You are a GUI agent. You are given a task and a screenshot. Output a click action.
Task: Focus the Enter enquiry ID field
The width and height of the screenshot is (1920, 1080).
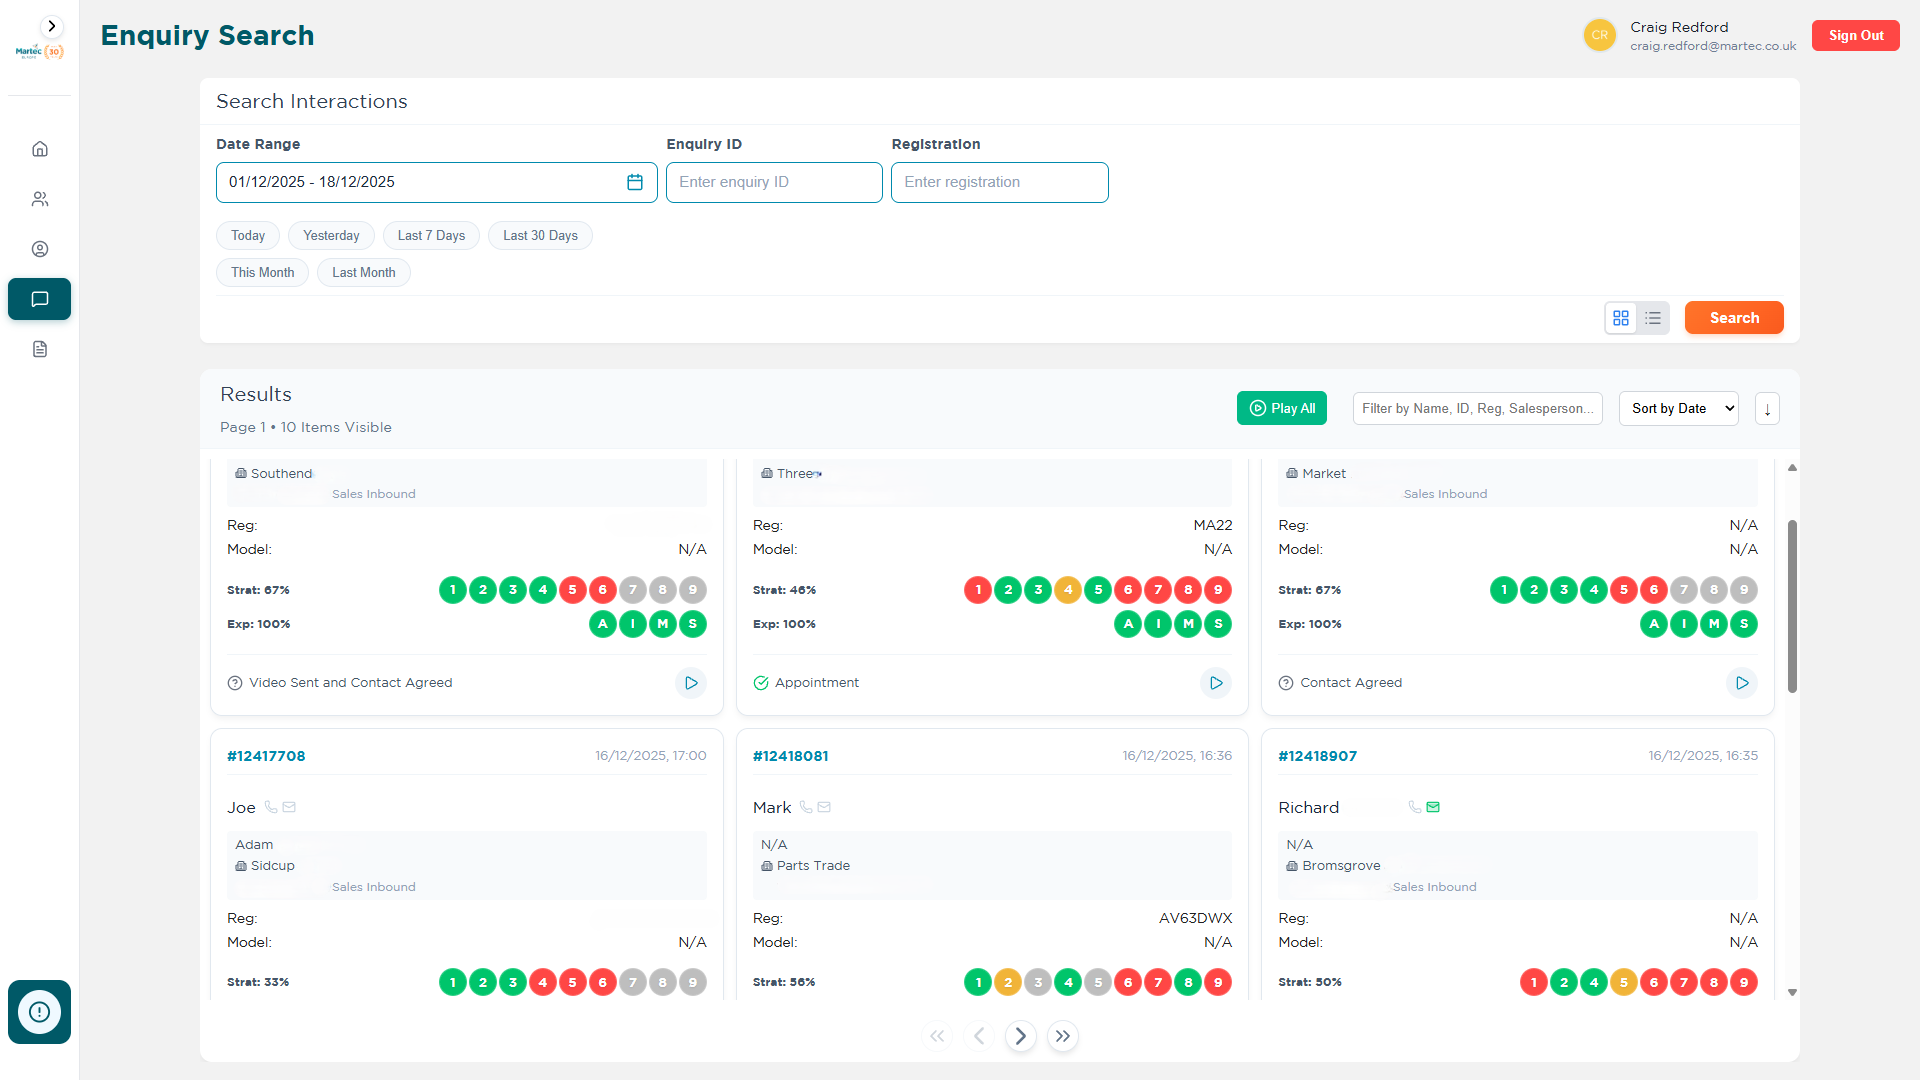[774, 182]
